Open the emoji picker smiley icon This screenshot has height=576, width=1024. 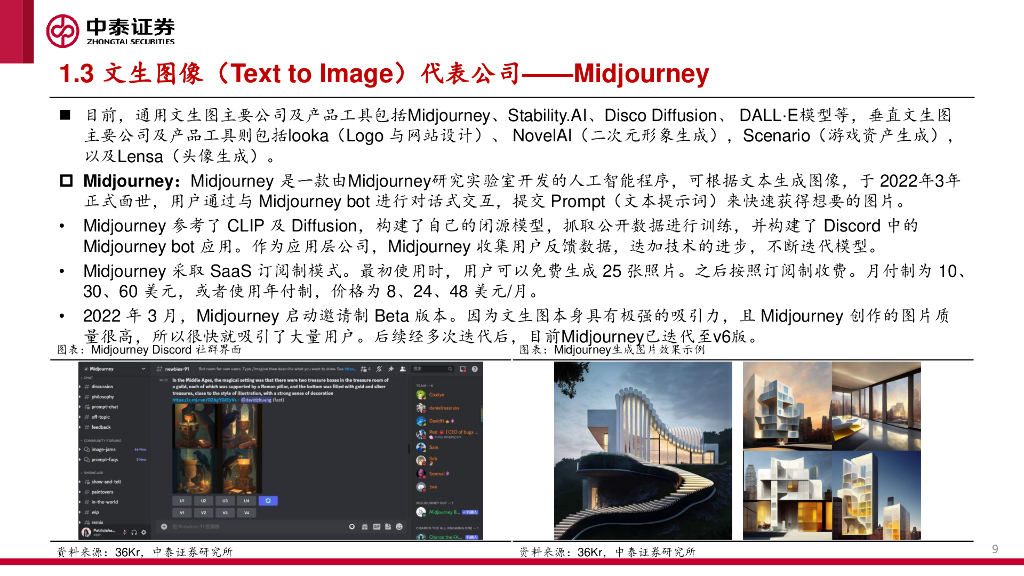coord(399,526)
